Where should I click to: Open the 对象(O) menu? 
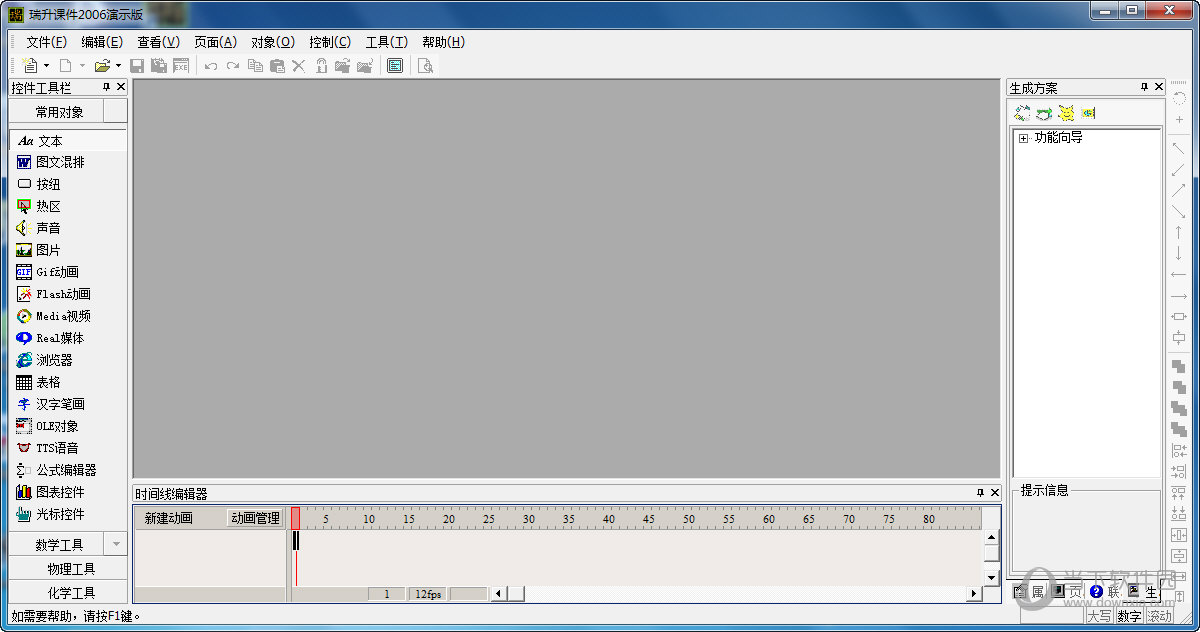(273, 42)
